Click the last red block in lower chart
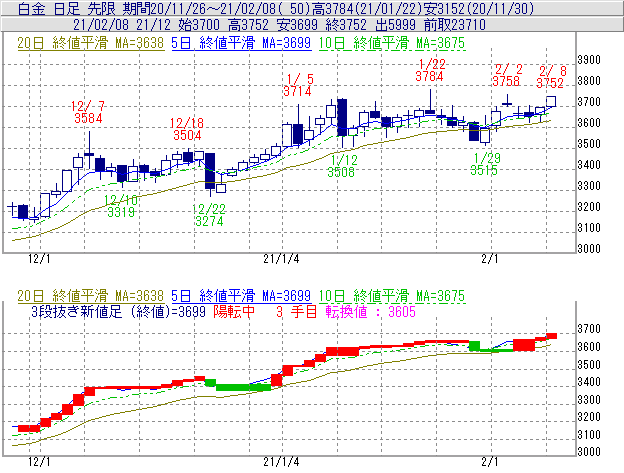Screen dimensions: 624x473 point(551,336)
